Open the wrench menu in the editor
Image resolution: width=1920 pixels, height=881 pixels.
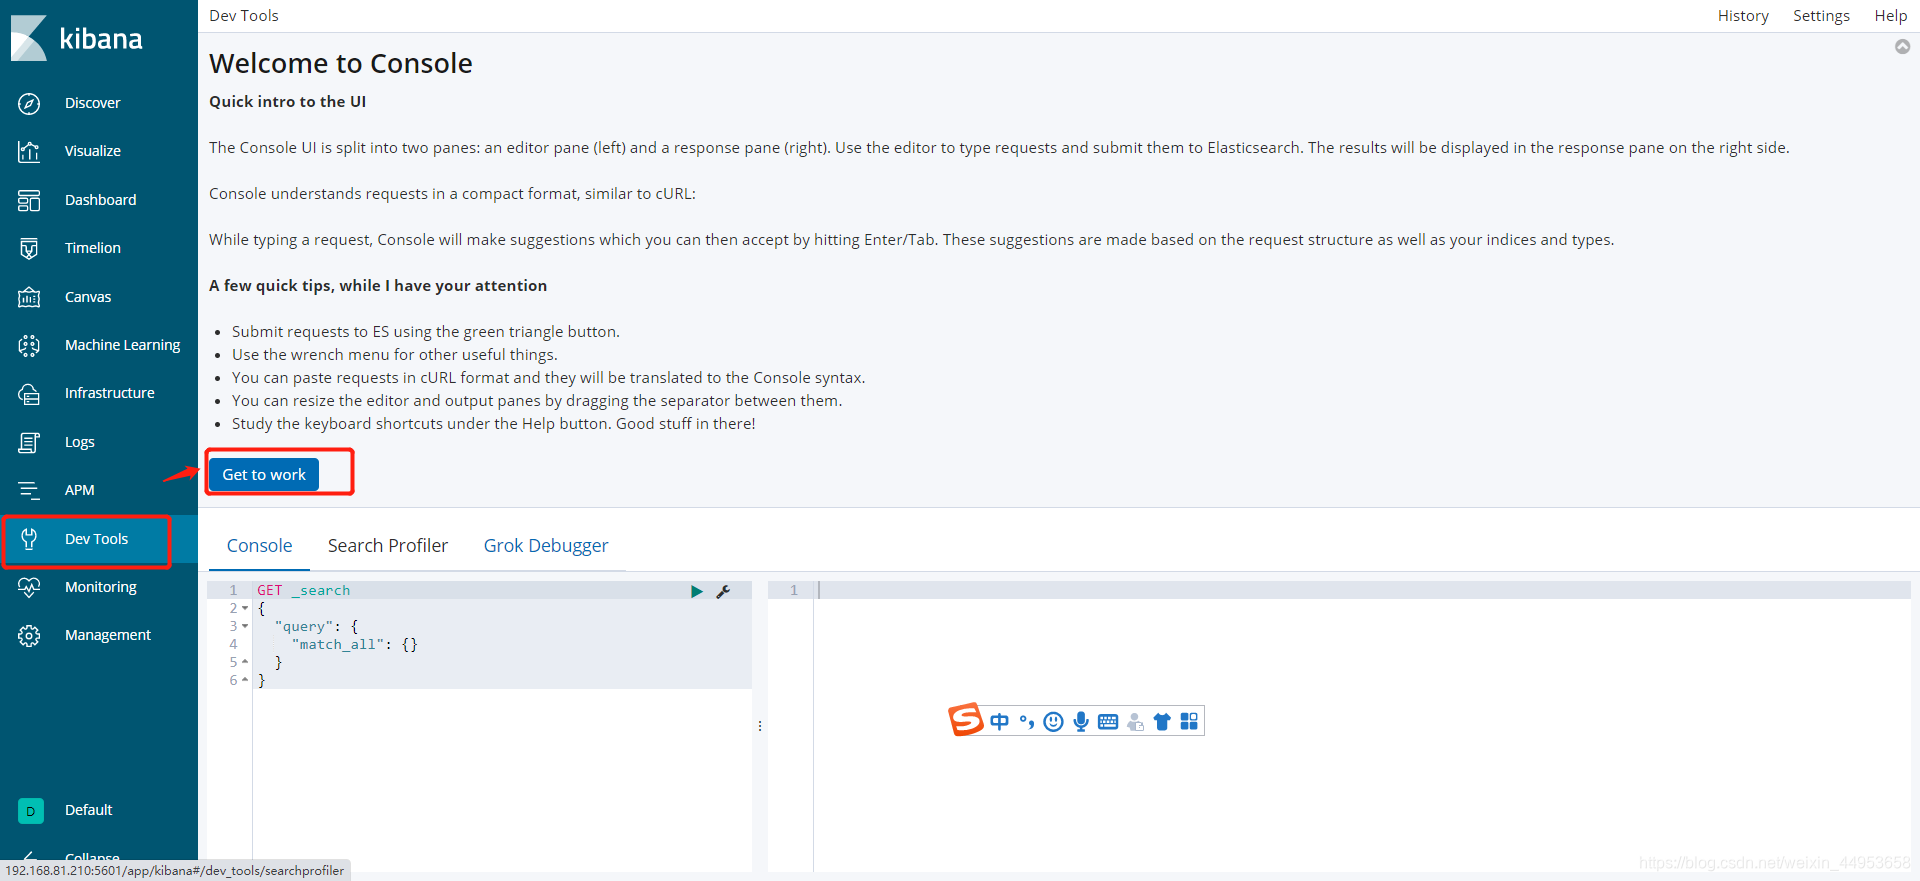[723, 591]
